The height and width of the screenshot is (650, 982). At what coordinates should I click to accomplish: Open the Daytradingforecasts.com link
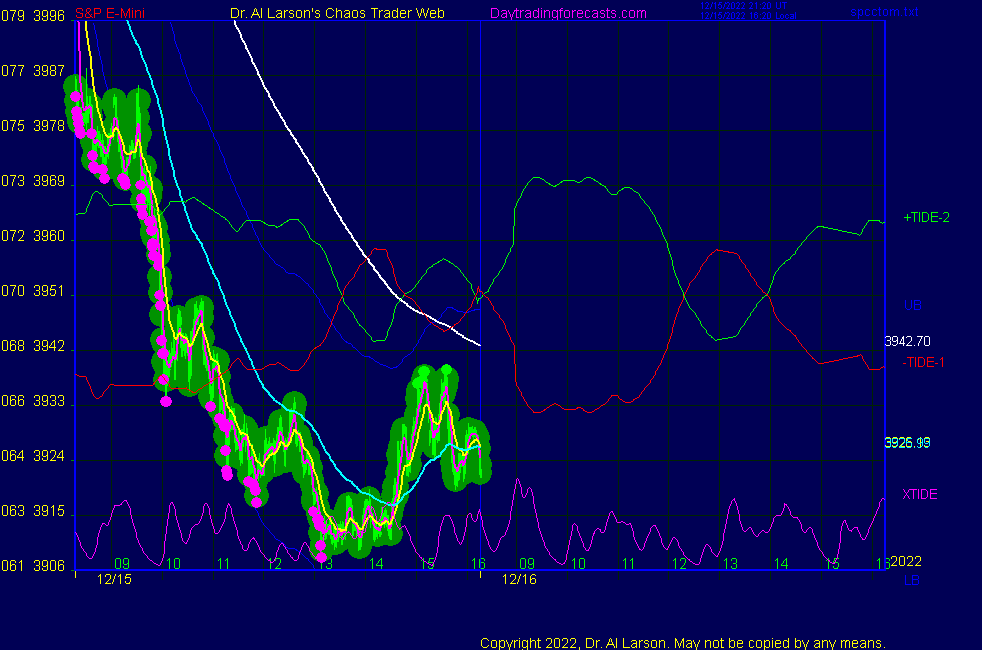[x=568, y=13]
